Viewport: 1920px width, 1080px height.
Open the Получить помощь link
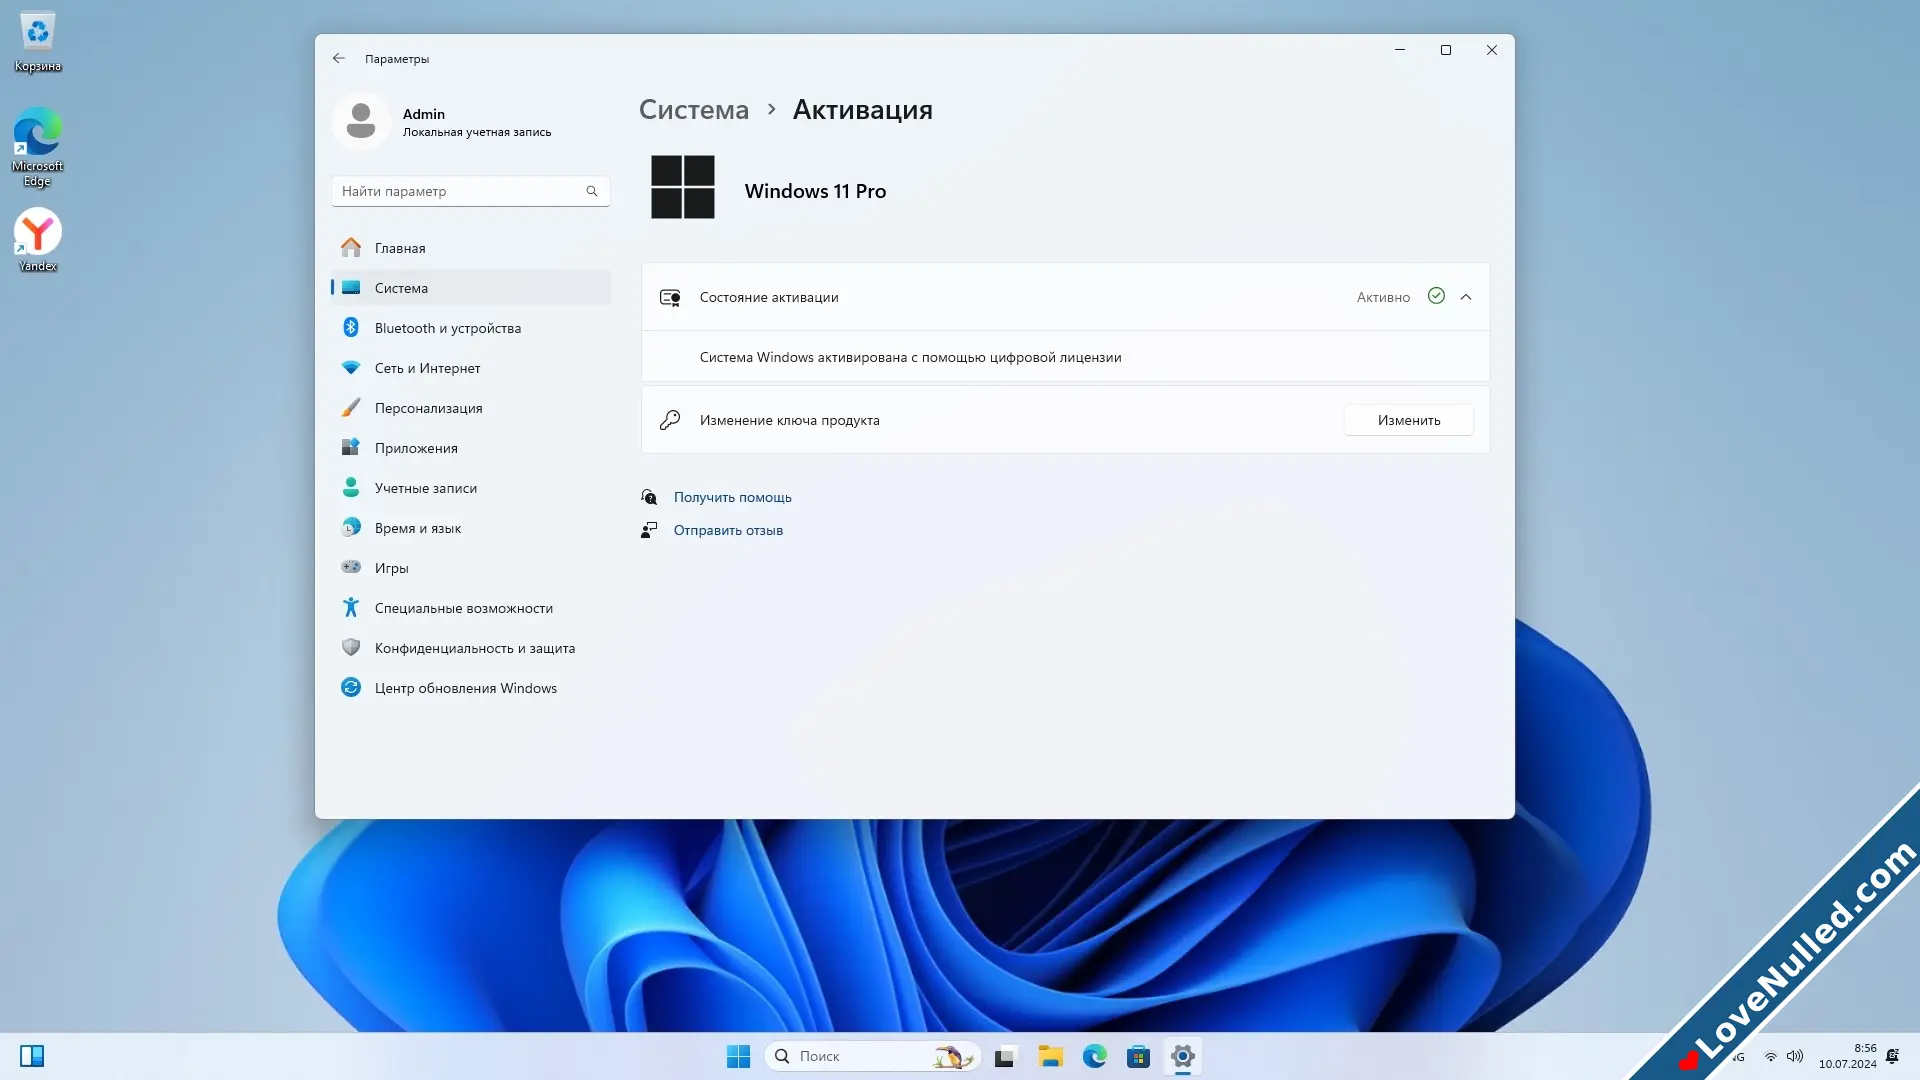click(x=732, y=497)
